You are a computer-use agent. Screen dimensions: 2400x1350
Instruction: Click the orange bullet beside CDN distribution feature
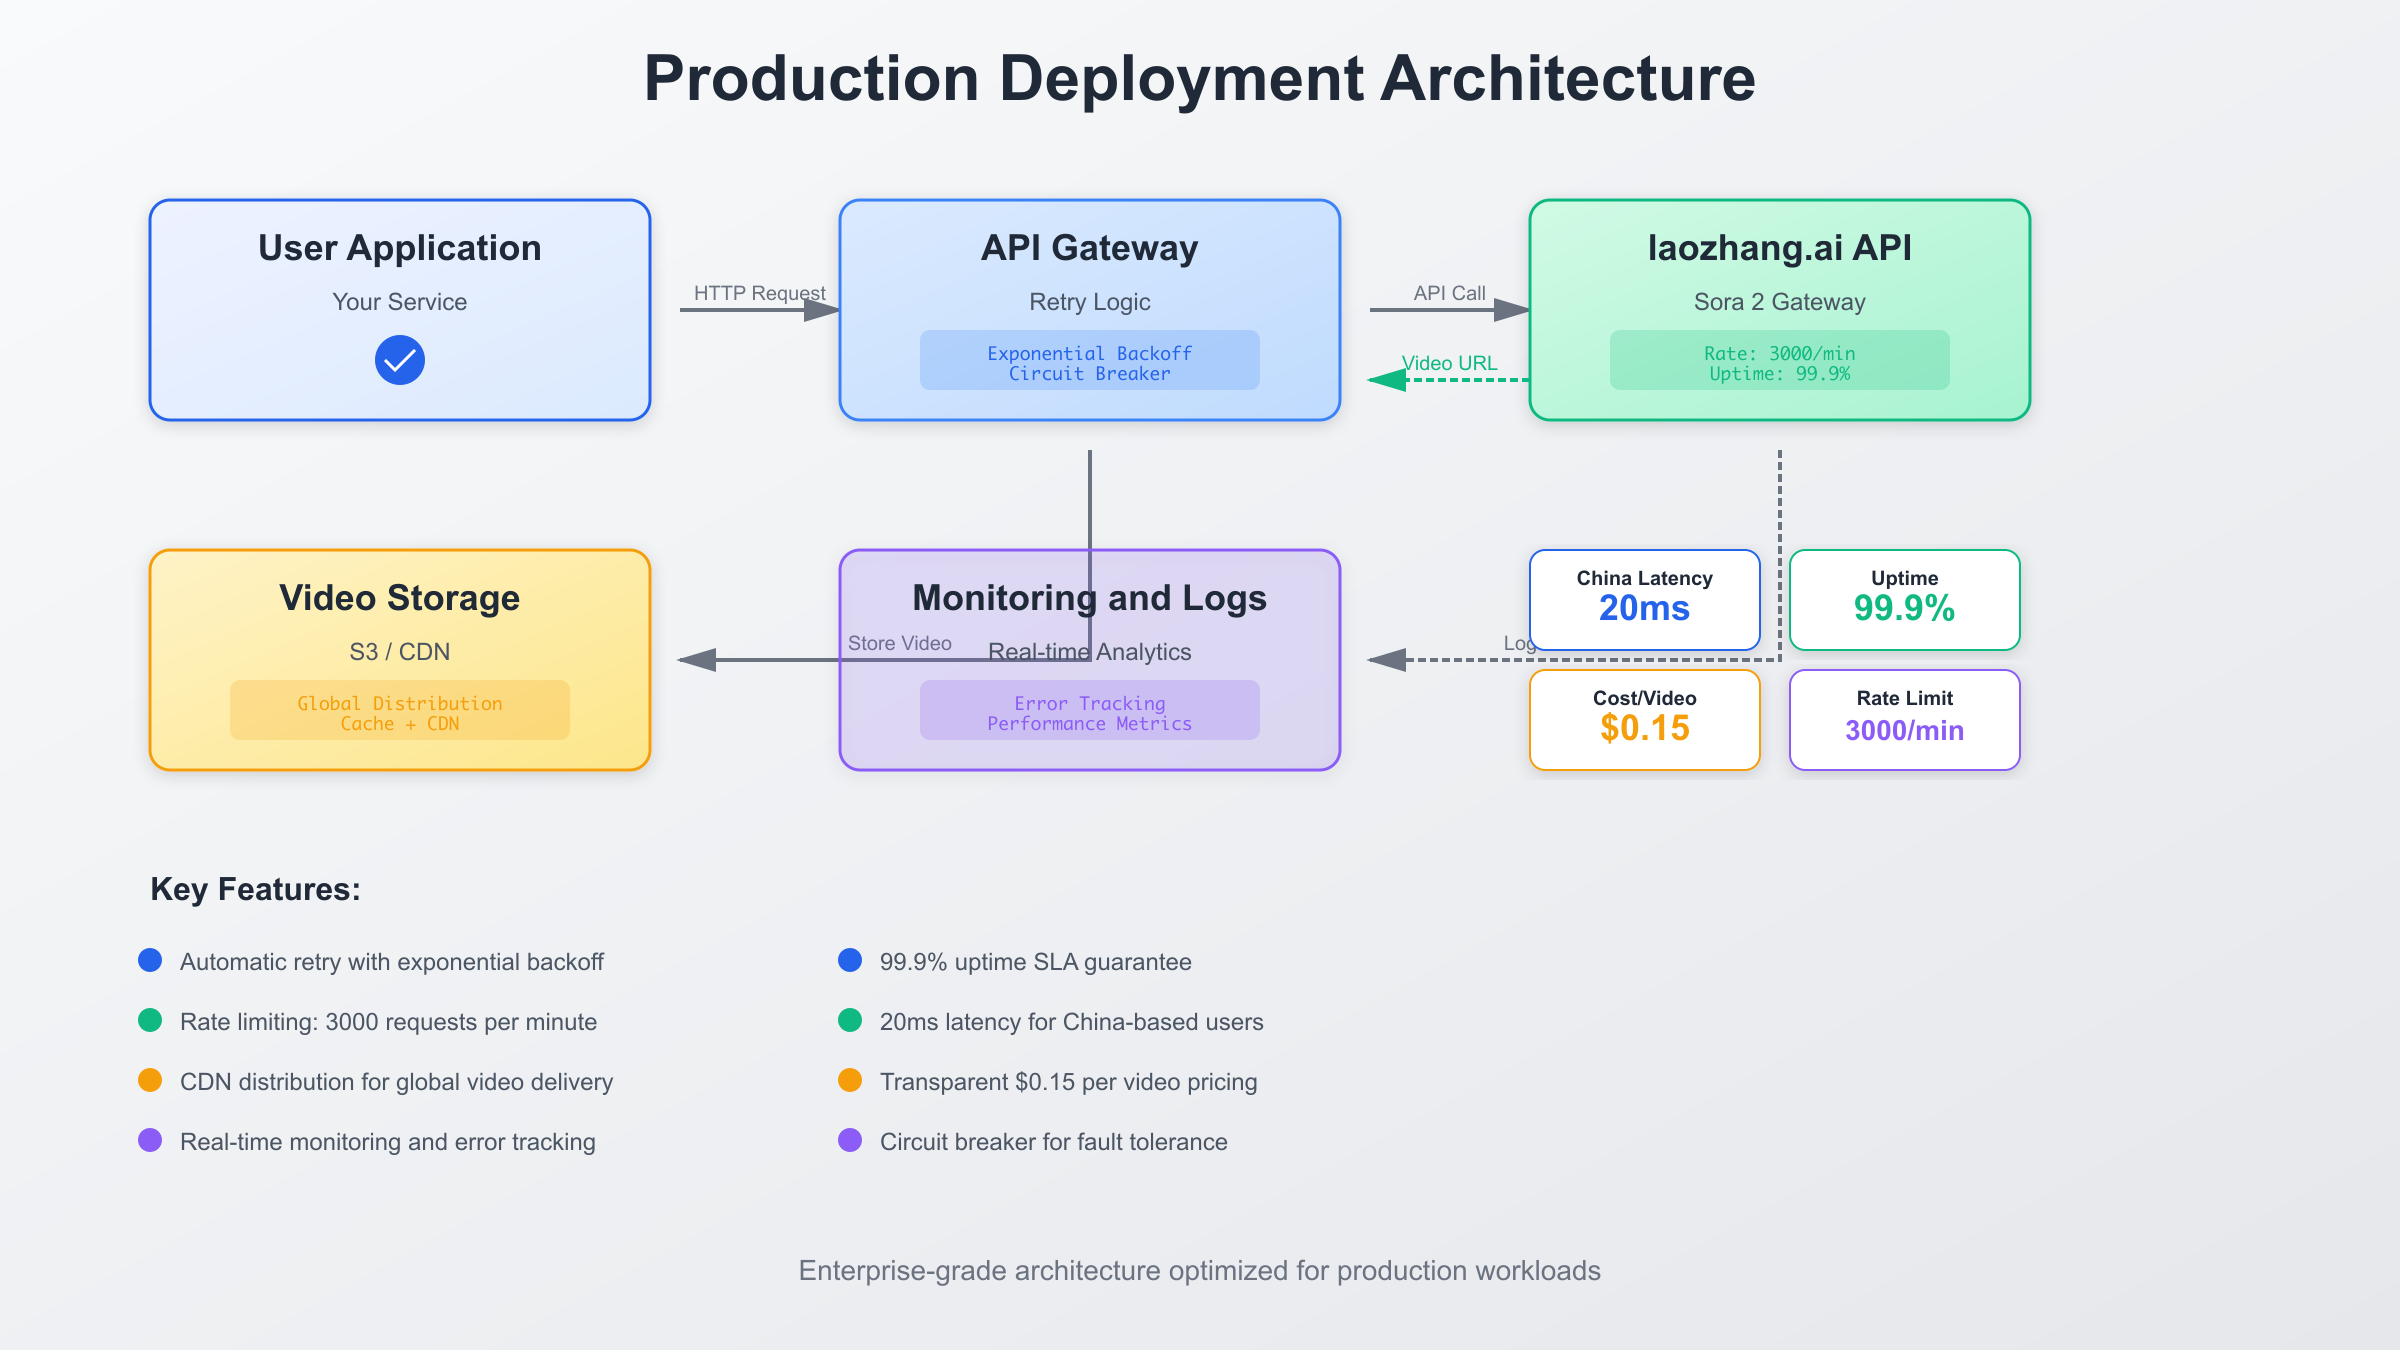(x=150, y=1081)
